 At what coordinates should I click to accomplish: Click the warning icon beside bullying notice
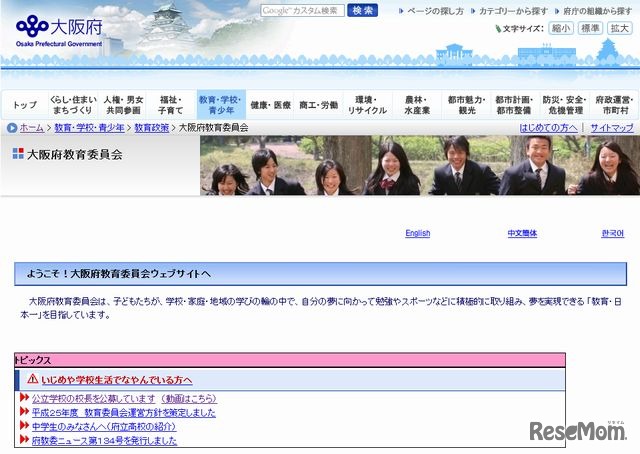click(x=32, y=380)
